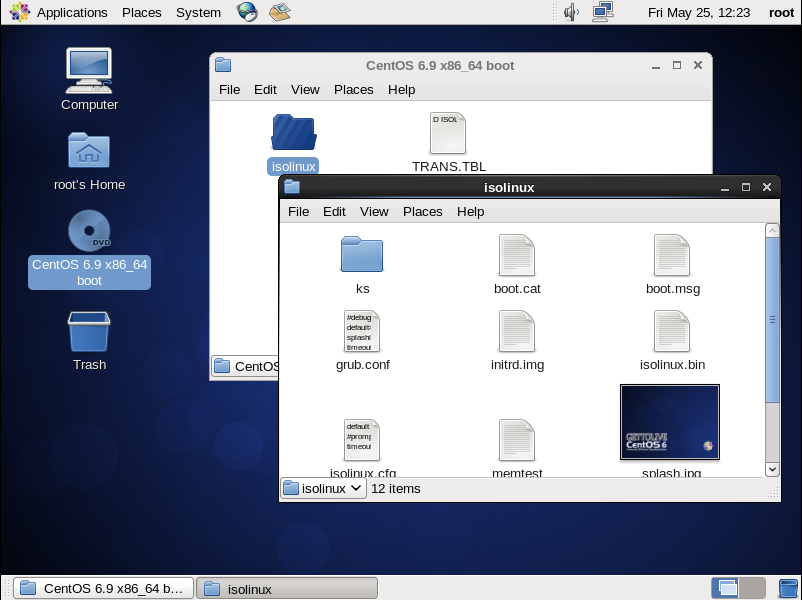Click the Computer desktop icon
The height and width of the screenshot is (600, 802).
[x=89, y=71]
